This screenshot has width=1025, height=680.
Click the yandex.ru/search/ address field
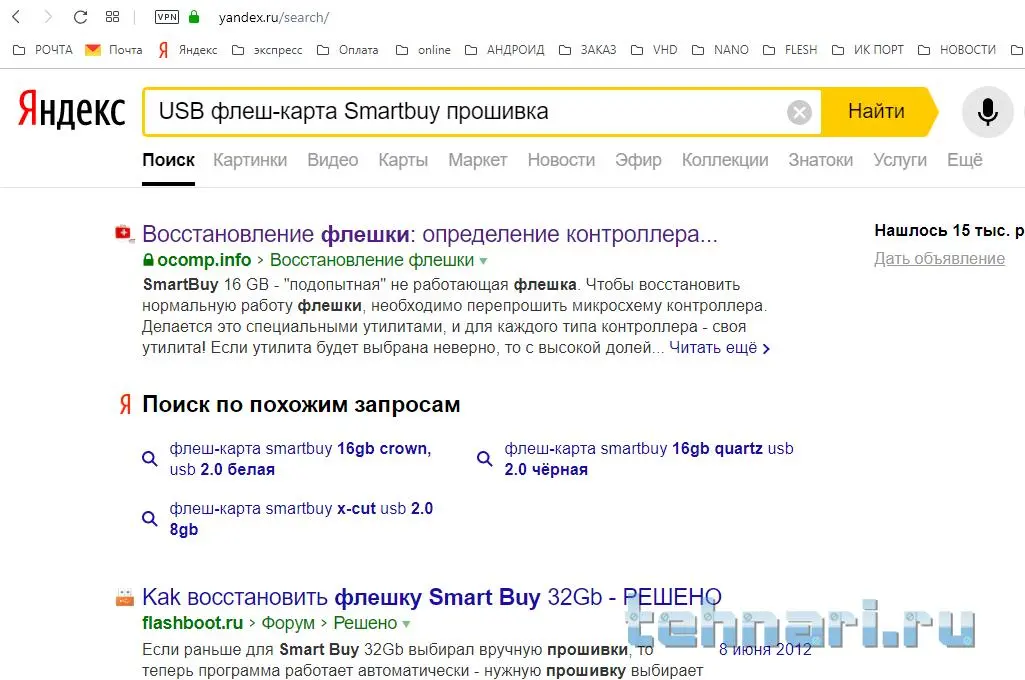274,18
